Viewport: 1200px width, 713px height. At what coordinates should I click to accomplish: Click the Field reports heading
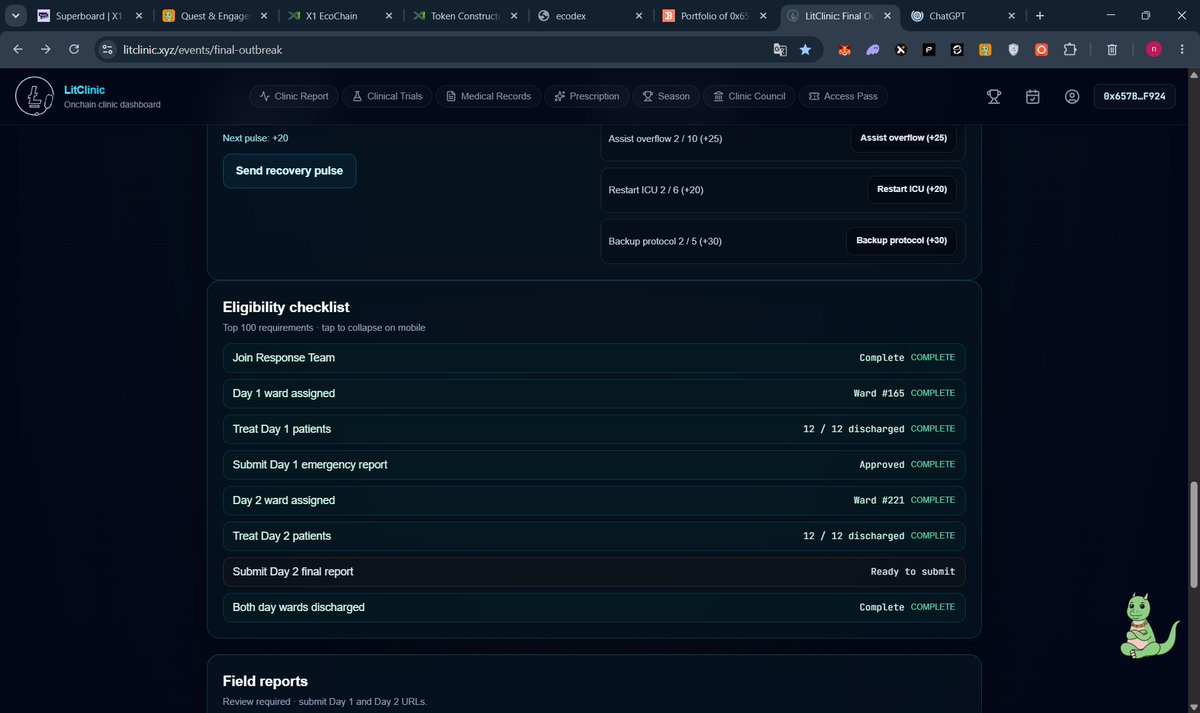265,681
